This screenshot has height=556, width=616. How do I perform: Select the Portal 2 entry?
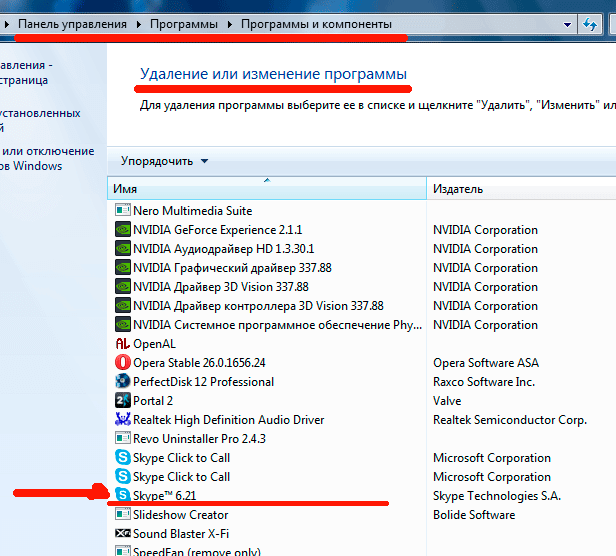click(153, 401)
